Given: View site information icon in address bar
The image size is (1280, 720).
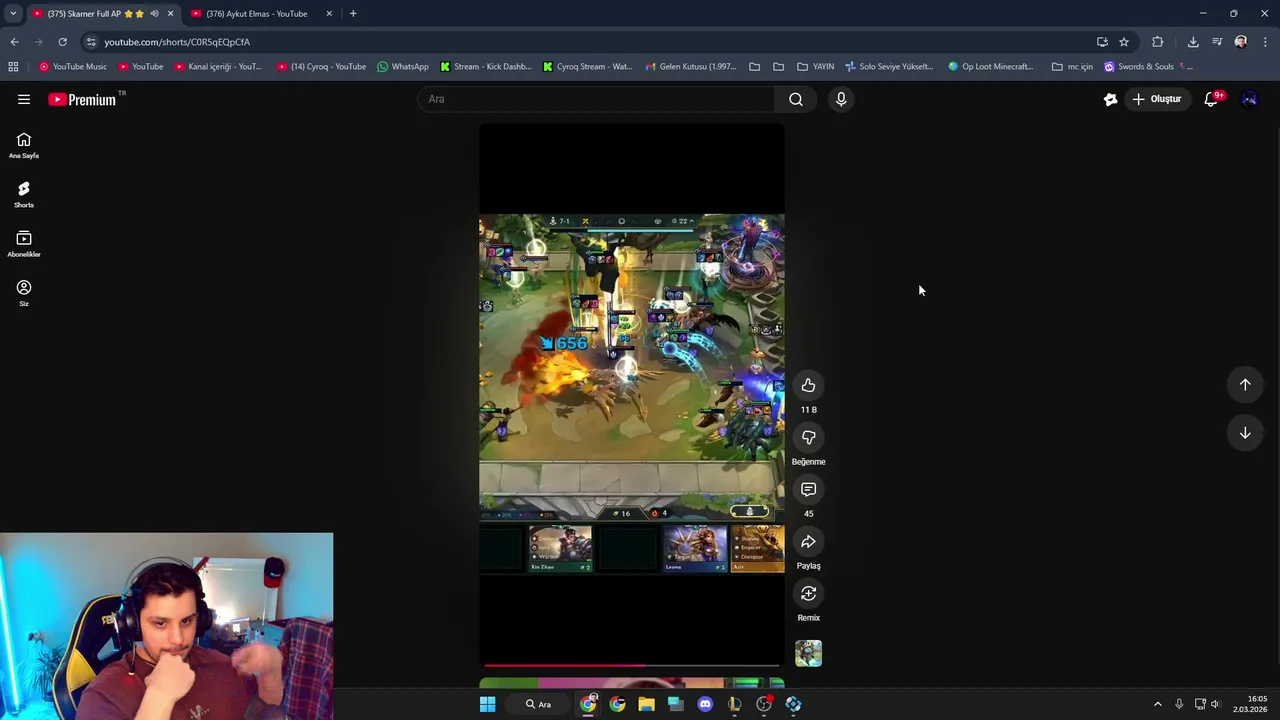Looking at the screenshot, I should tap(91, 42).
